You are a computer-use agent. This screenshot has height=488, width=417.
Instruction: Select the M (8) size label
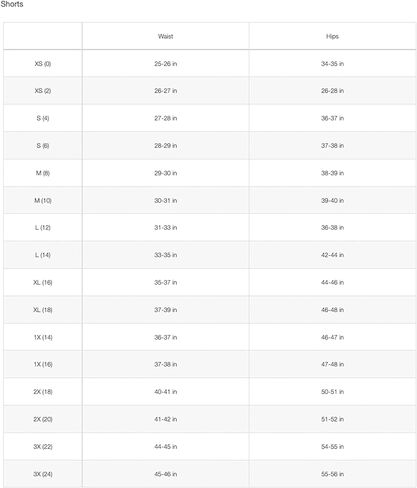43,173
